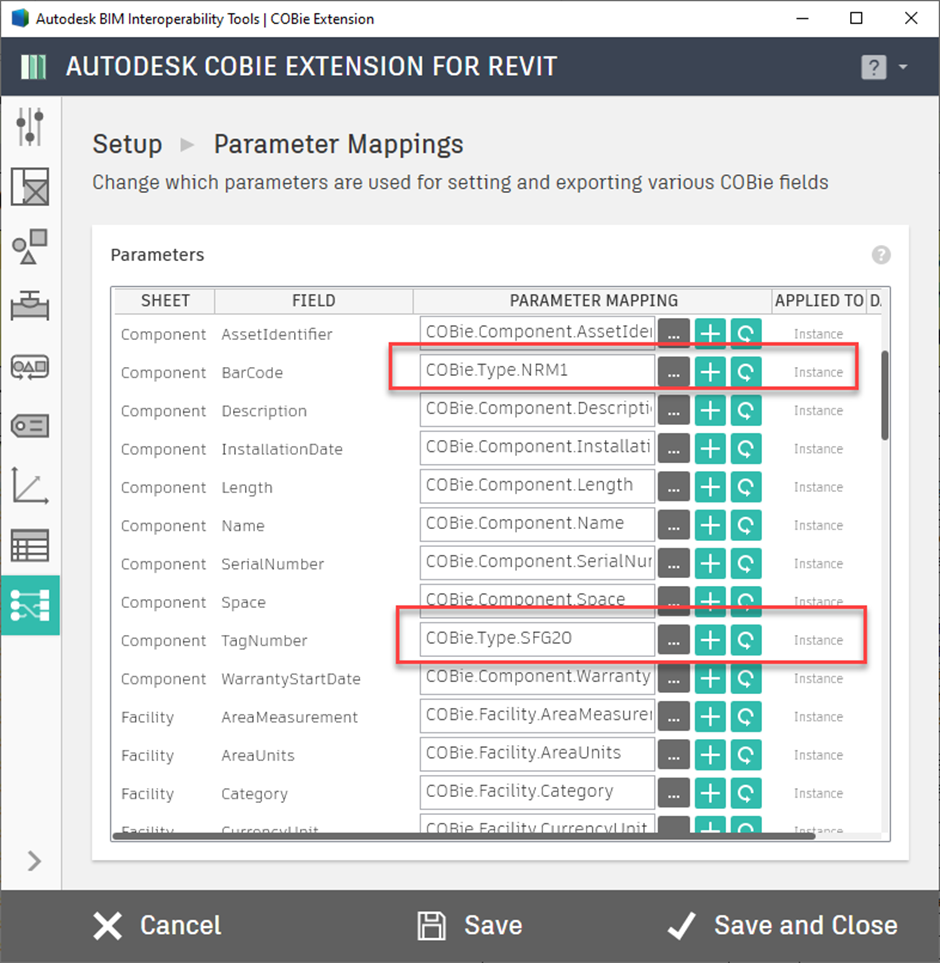The height and width of the screenshot is (963, 940).
Task: Edit the COBie.Component.Name mapping field
Action: (537, 524)
